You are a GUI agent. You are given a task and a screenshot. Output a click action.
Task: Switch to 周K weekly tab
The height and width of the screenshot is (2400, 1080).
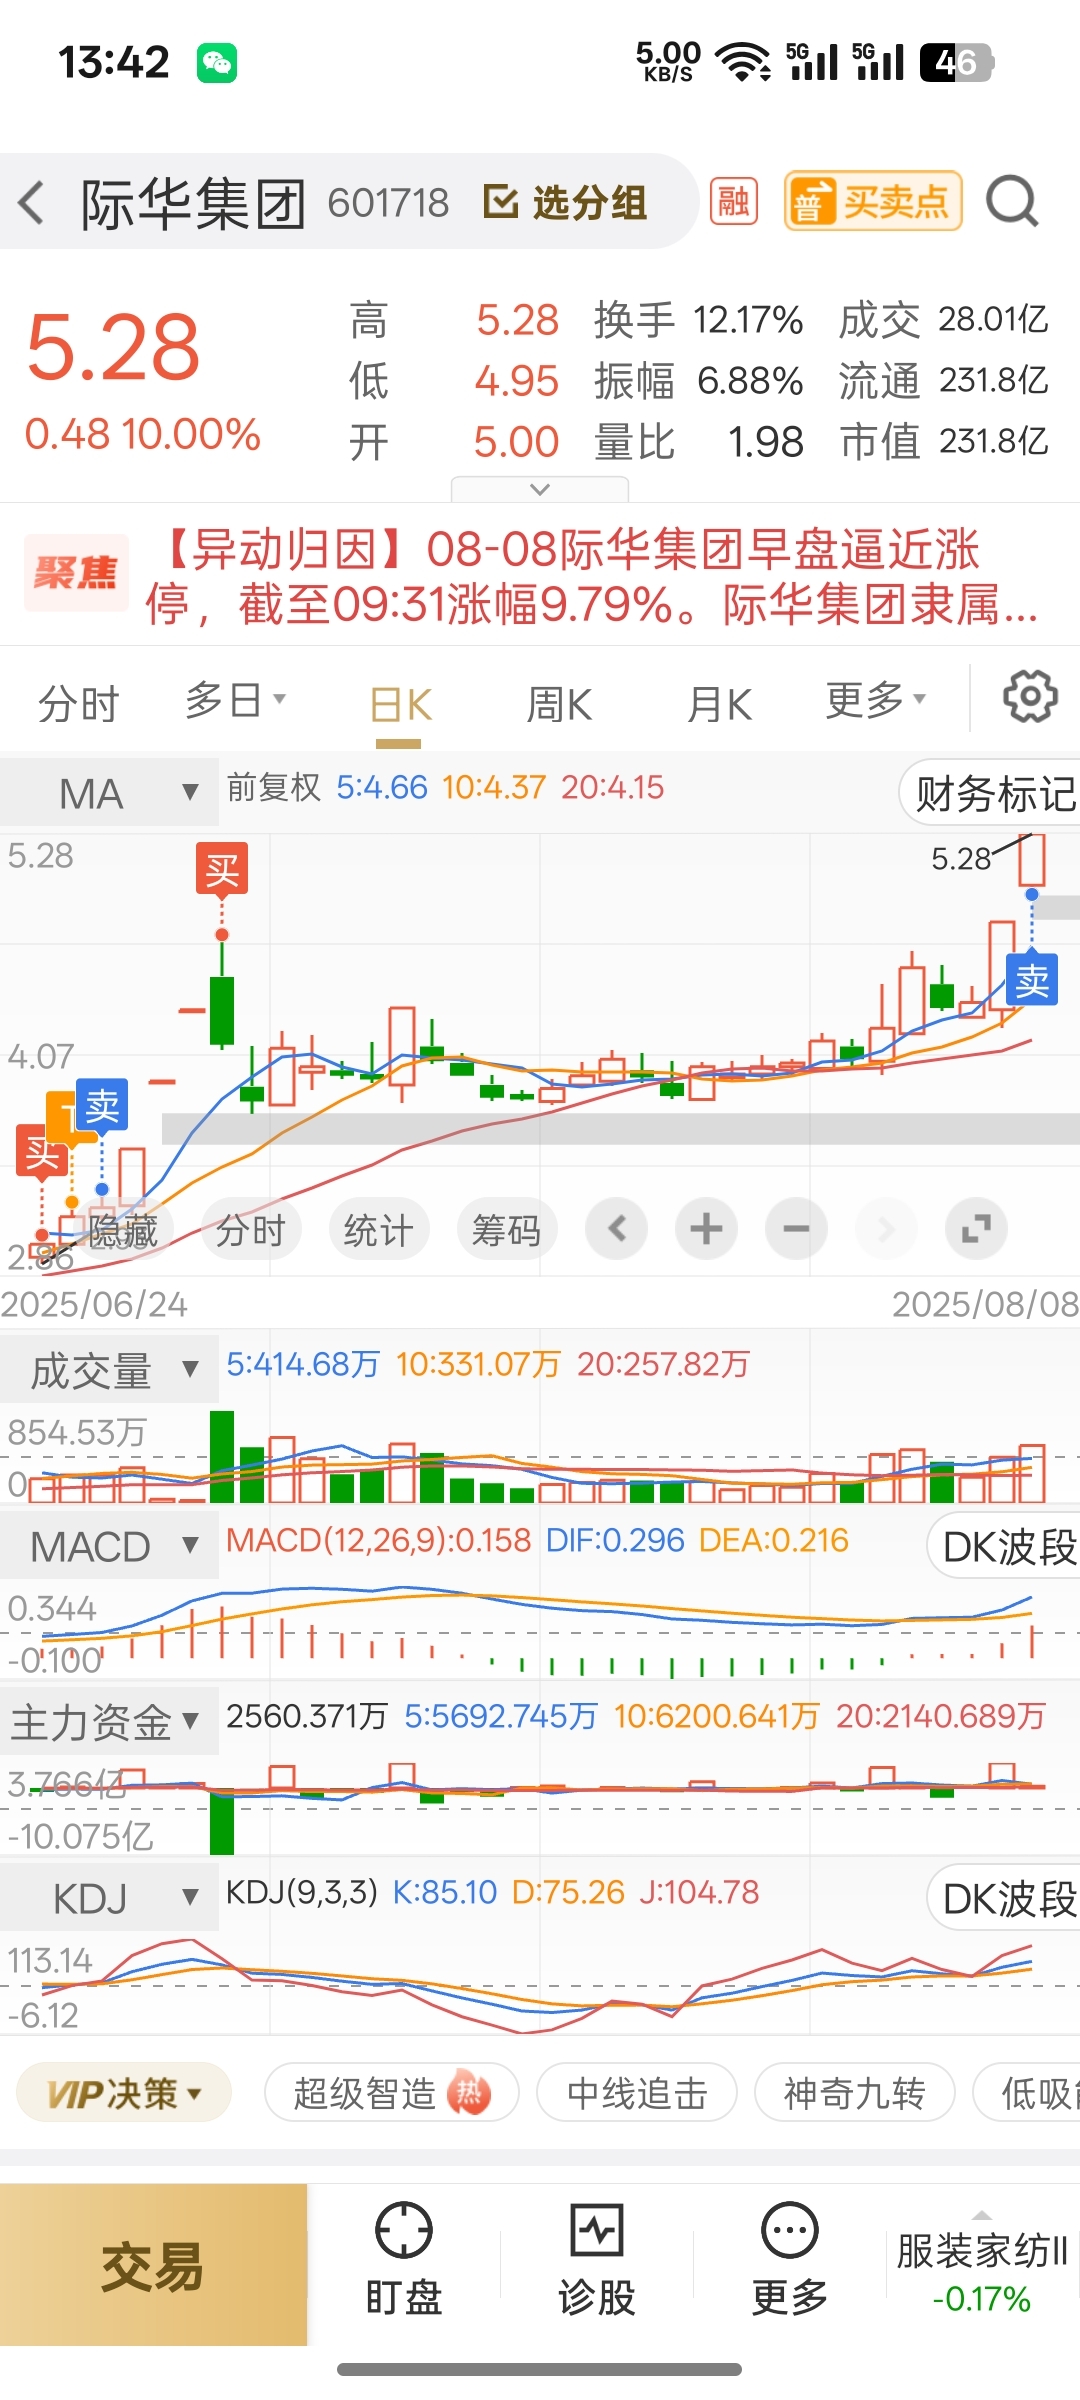point(559,705)
